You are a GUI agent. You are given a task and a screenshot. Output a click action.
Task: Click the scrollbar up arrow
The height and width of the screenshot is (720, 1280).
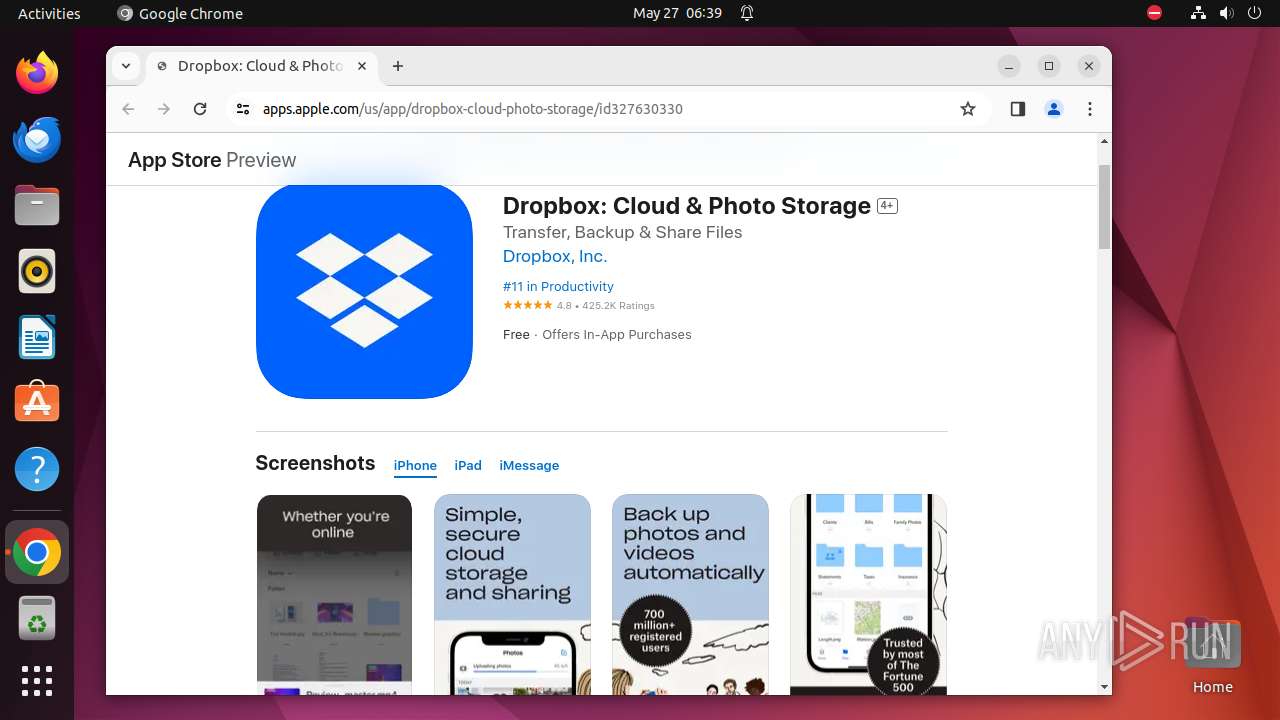[1104, 141]
